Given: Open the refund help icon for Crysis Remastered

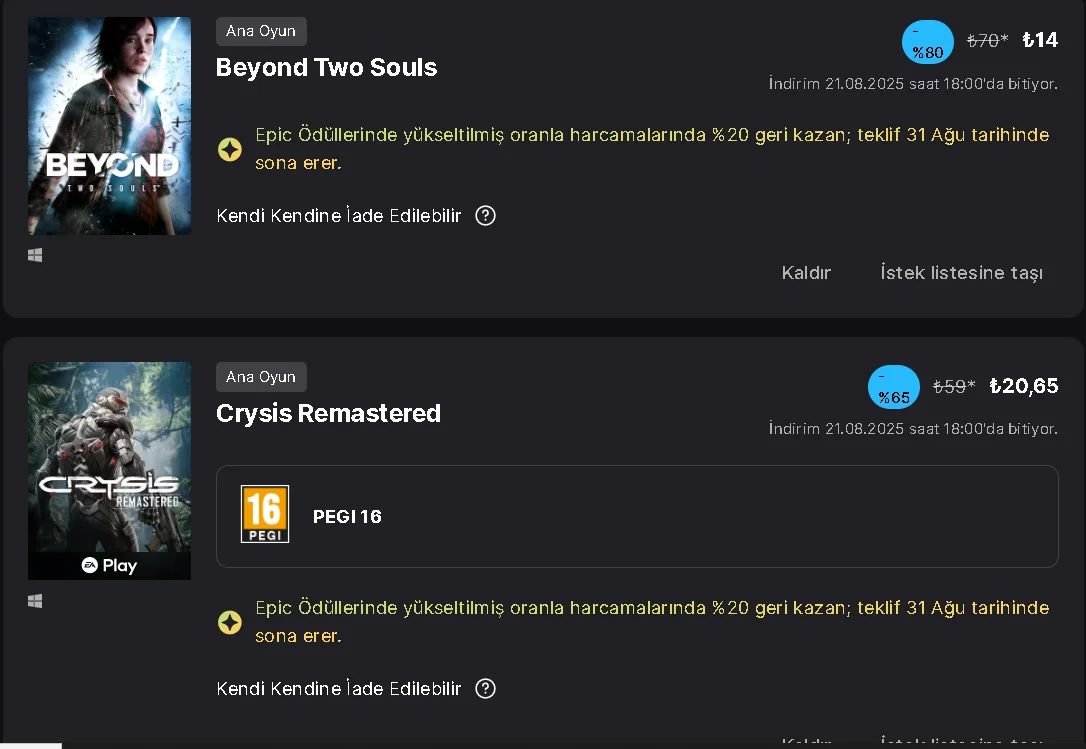Looking at the screenshot, I should 485,689.
